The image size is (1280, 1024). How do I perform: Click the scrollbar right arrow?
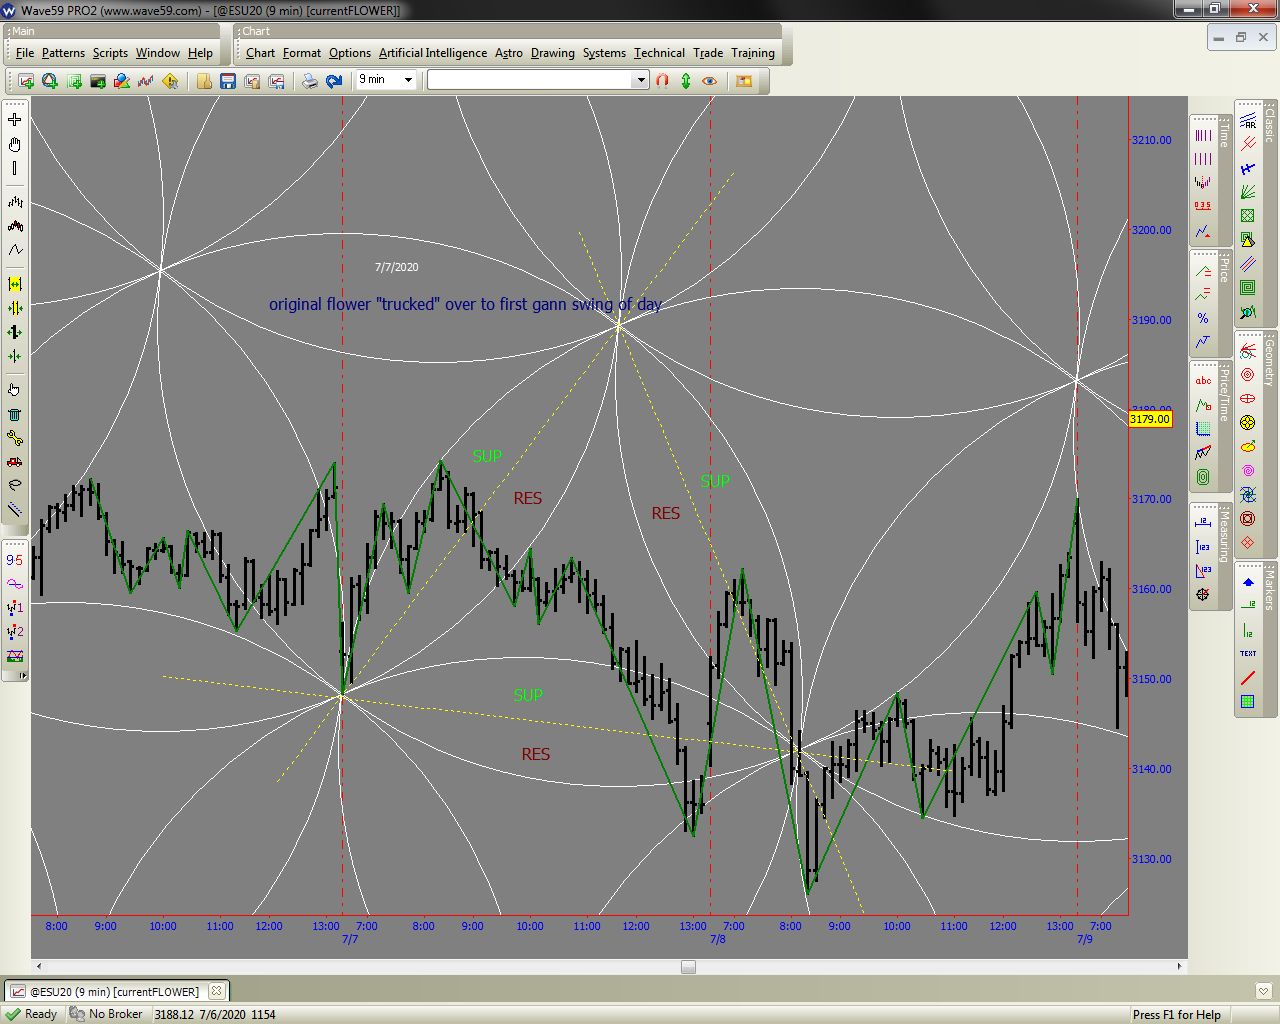1180,966
